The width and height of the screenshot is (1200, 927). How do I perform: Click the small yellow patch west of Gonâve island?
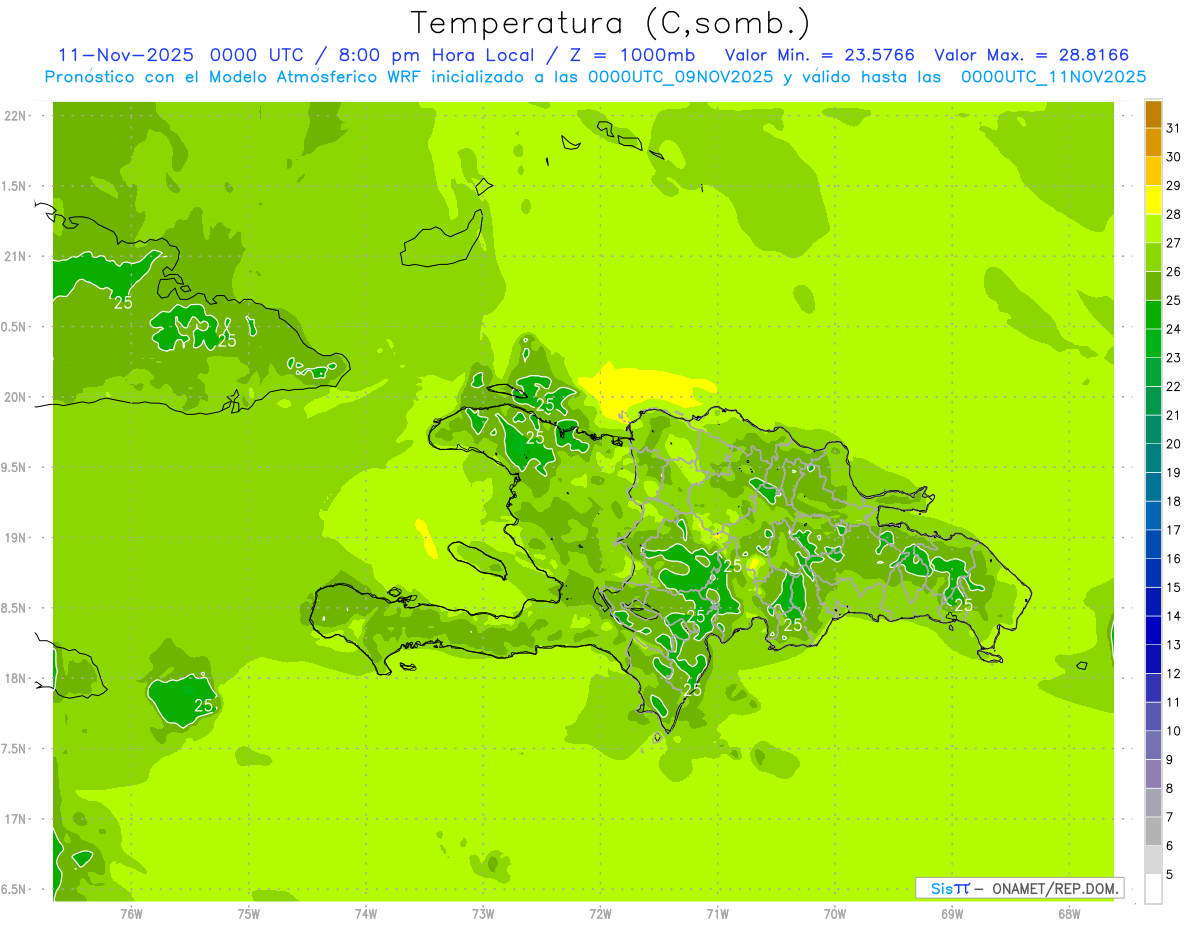point(426,537)
